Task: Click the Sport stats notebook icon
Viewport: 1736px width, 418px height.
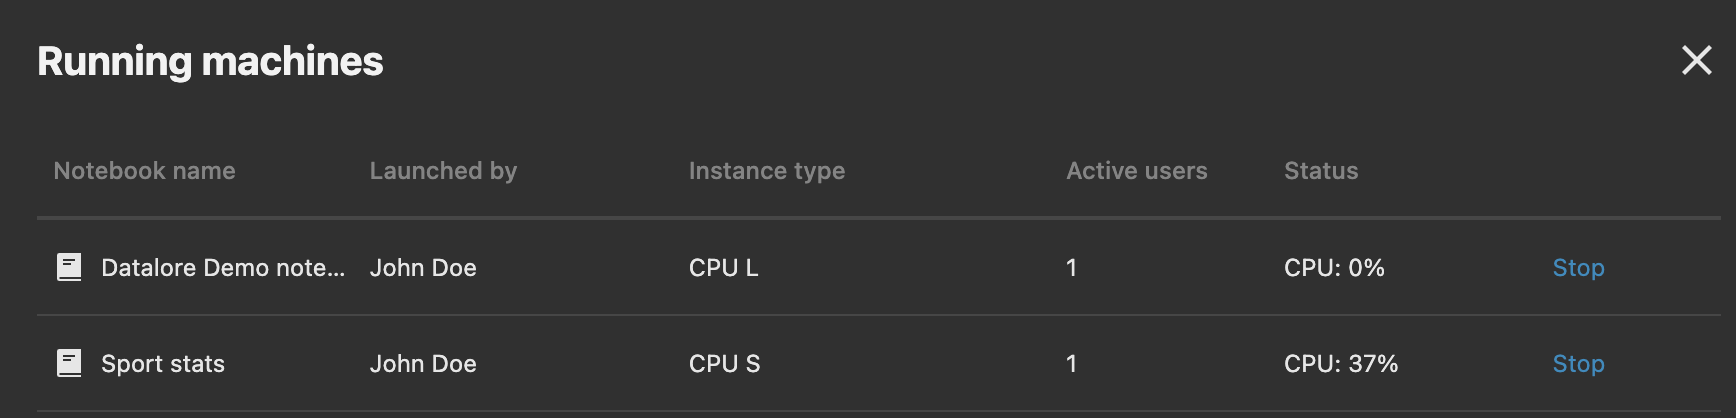Action: pyautogui.click(x=69, y=363)
